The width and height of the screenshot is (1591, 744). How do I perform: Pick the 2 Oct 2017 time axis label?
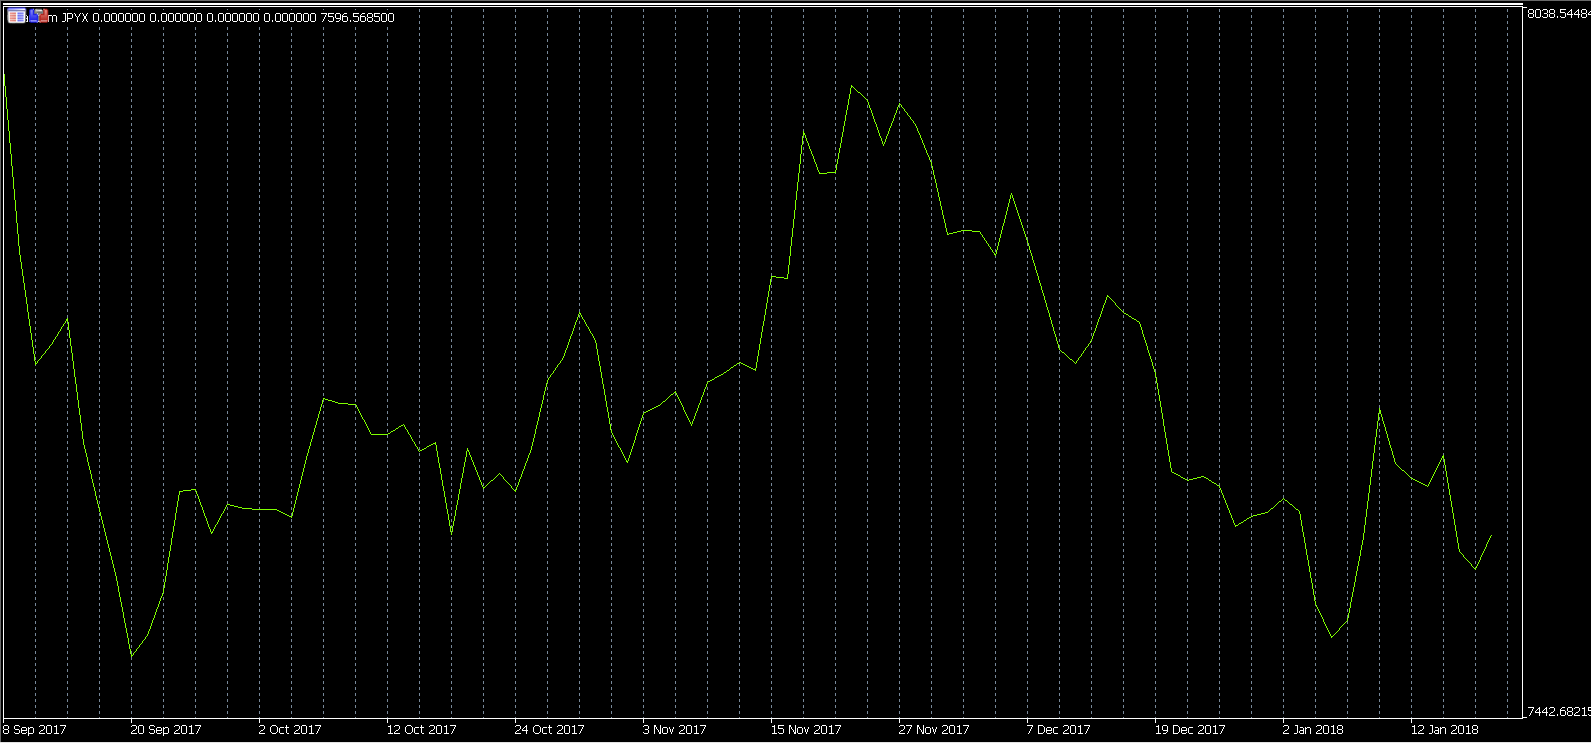[x=290, y=730]
